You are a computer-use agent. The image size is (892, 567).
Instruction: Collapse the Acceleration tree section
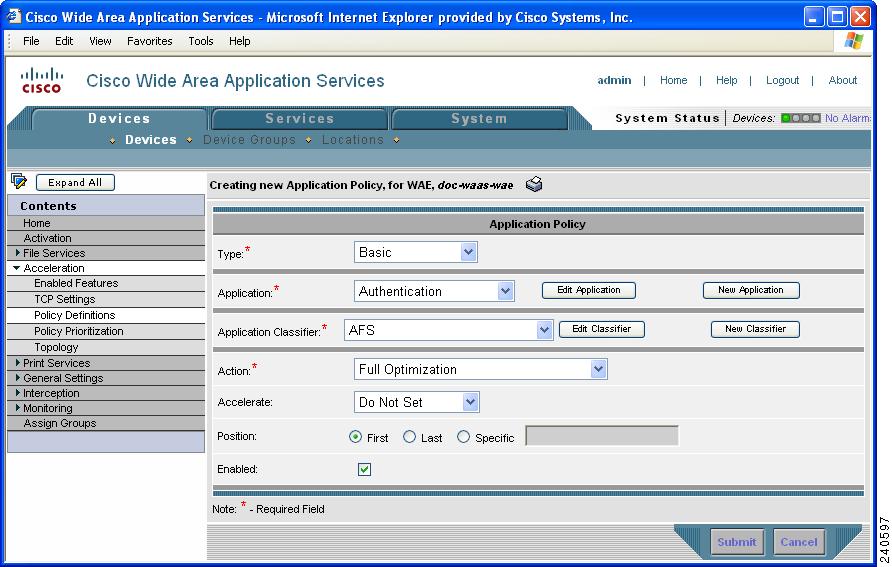16,268
